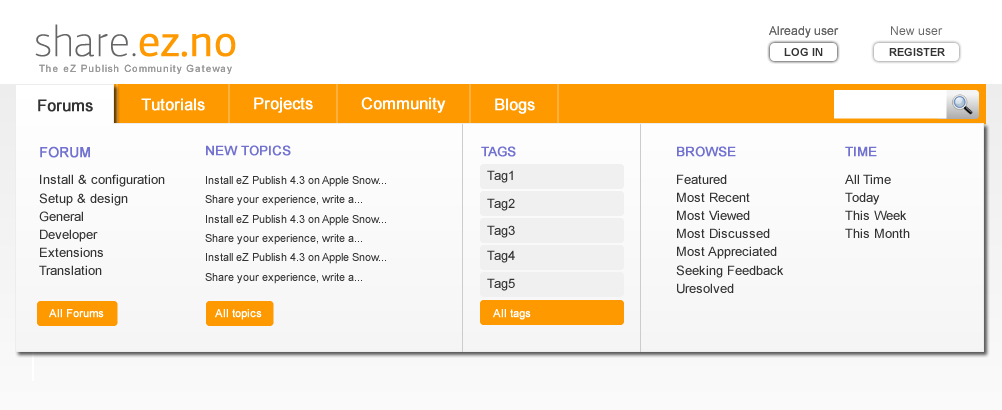Choose the Tag4 tag
Image resolution: width=1002 pixels, height=410 pixels.
point(551,256)
